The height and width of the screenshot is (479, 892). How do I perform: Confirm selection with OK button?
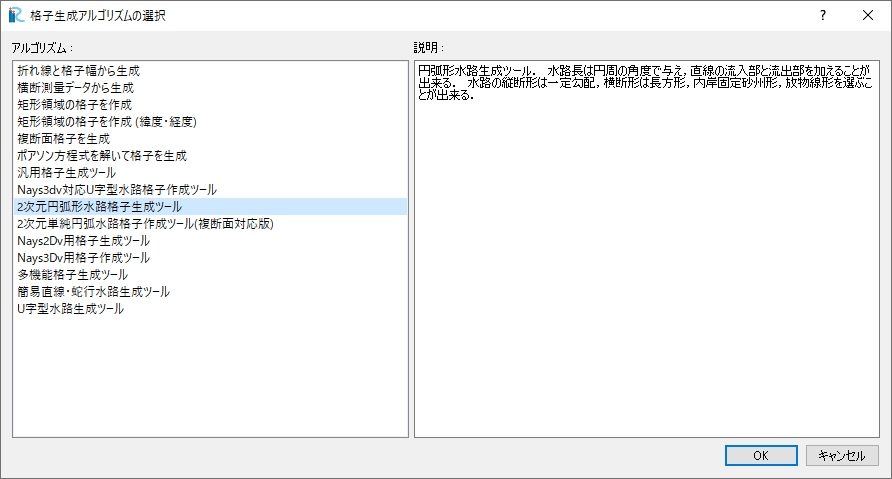pos(761,456)
